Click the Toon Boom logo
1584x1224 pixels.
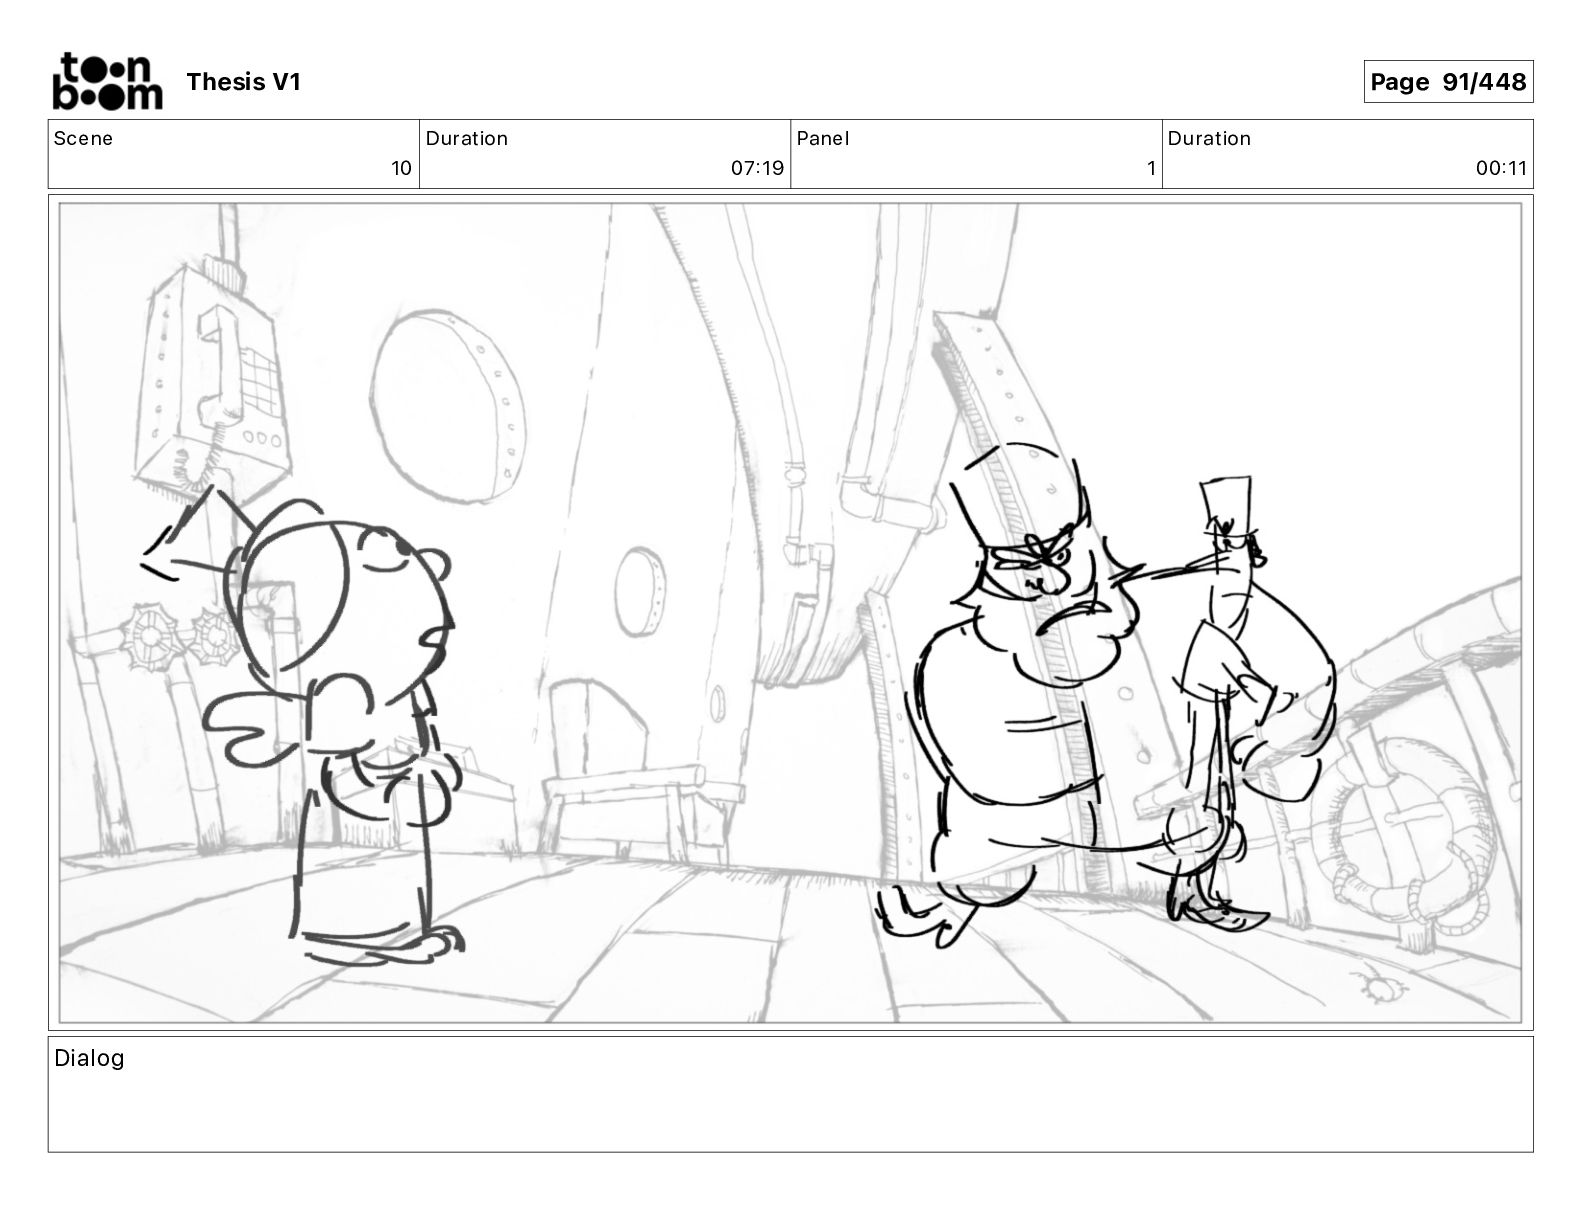(107, 81)
